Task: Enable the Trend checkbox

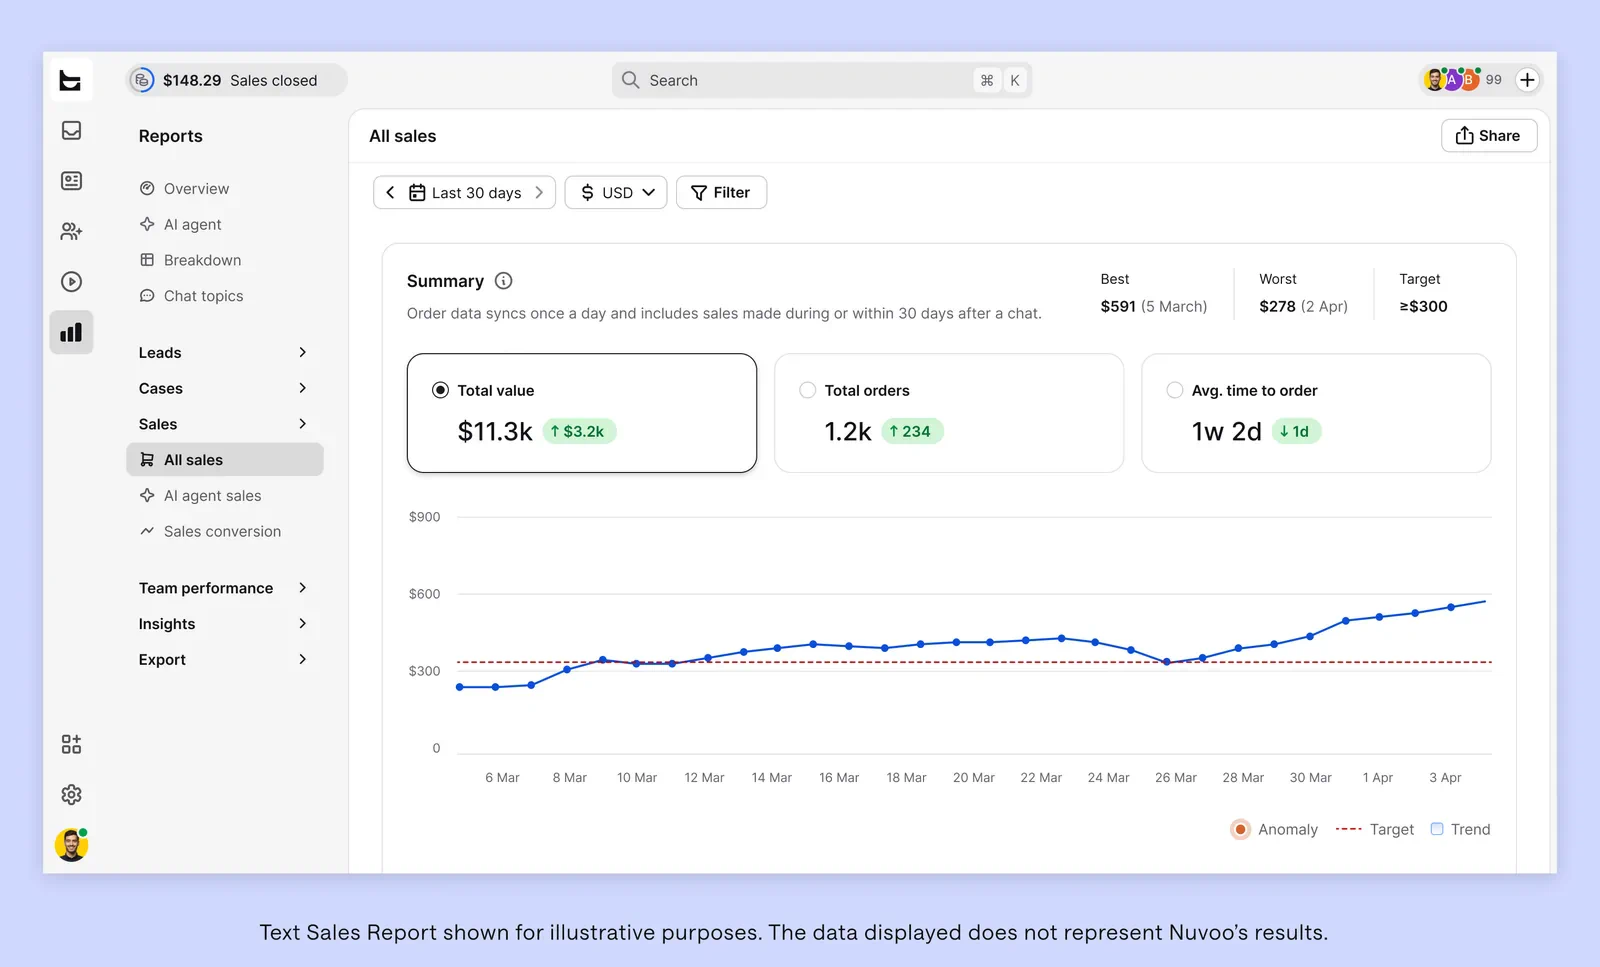Action: coord(1437,829)
